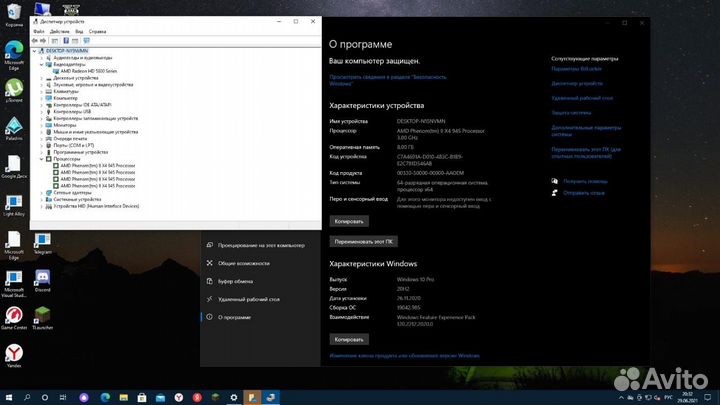The height and width of the screenshot is (405, 720).
Task: Open Диспетчер устройств link in related settings
Action: tap(577, 84)
